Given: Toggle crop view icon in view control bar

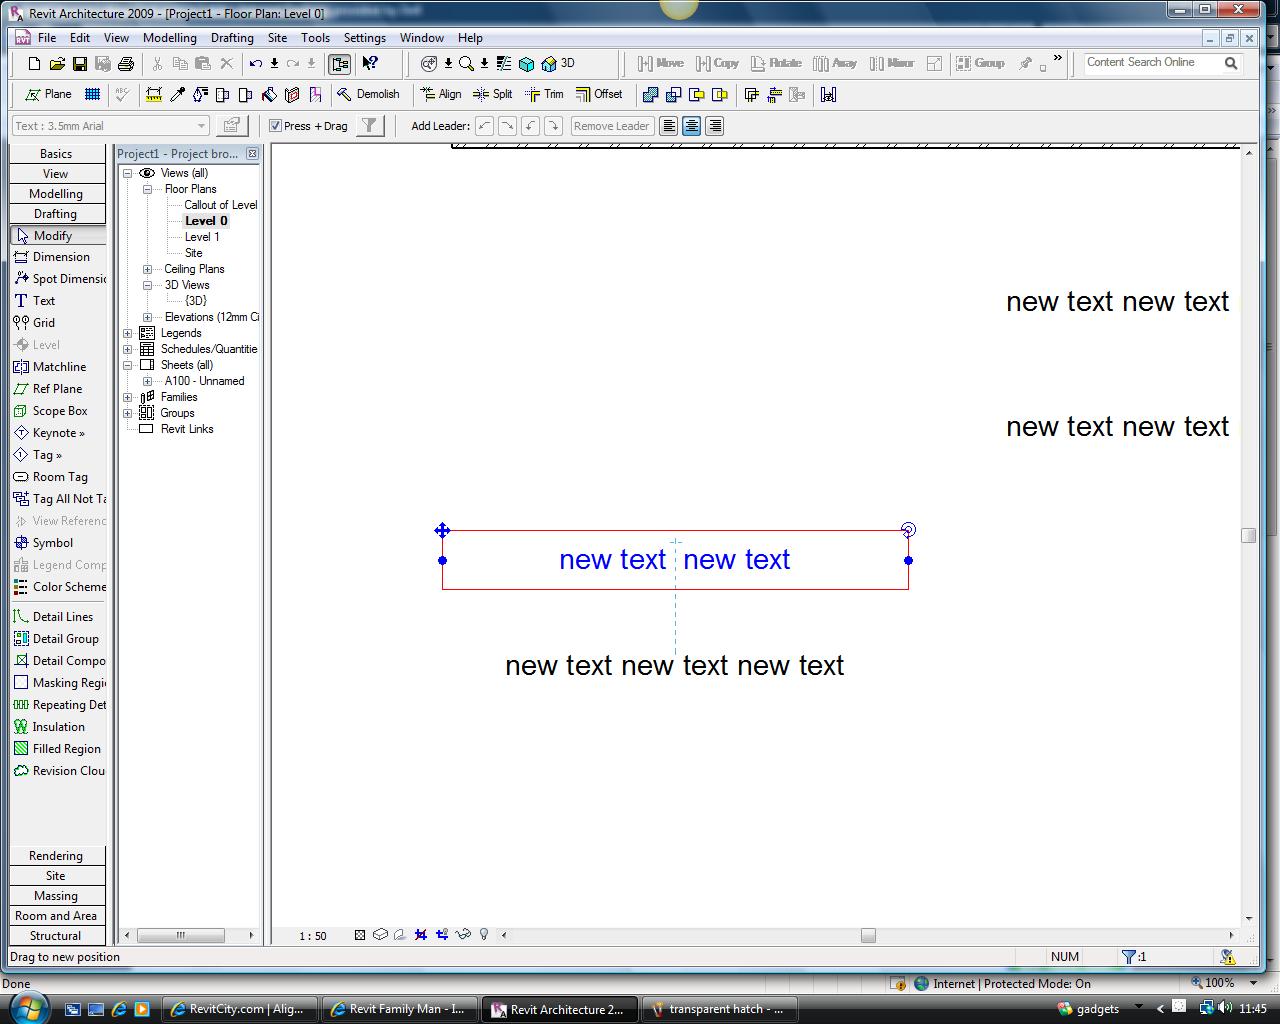Looking at the screenshot, I should point(421,935).
